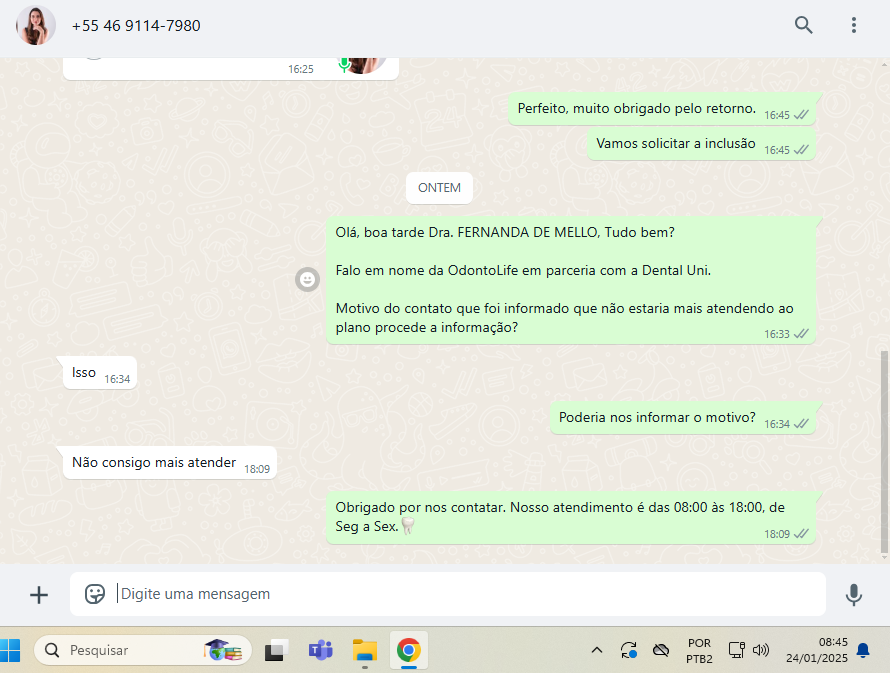Open the attachment plus button
The height and width of the screenshot is (673, 890).
(39, 595)
